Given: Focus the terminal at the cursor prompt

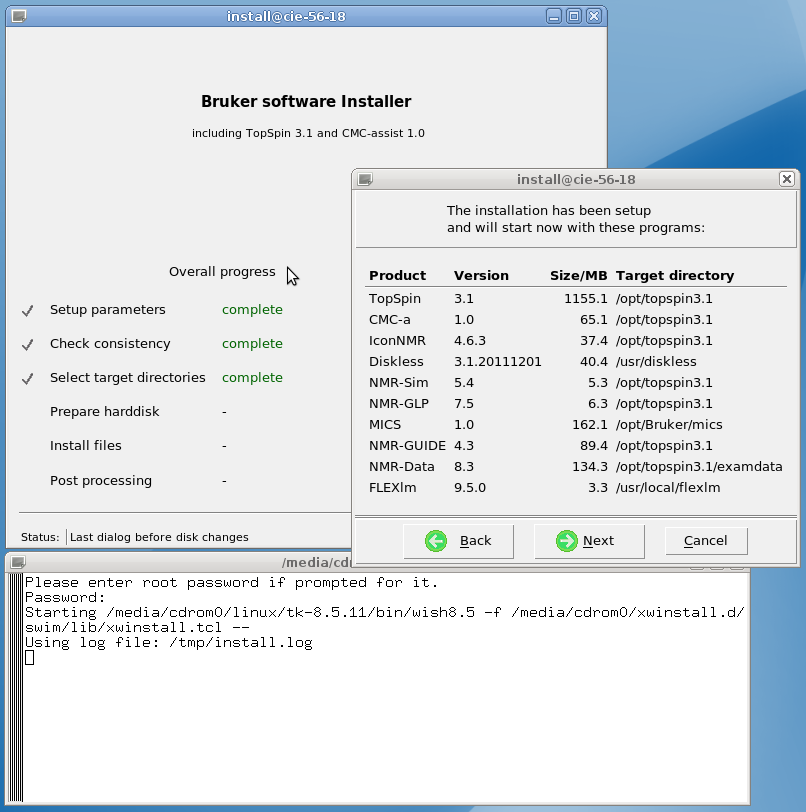Looking at the screenshot, I should point(30,658).
